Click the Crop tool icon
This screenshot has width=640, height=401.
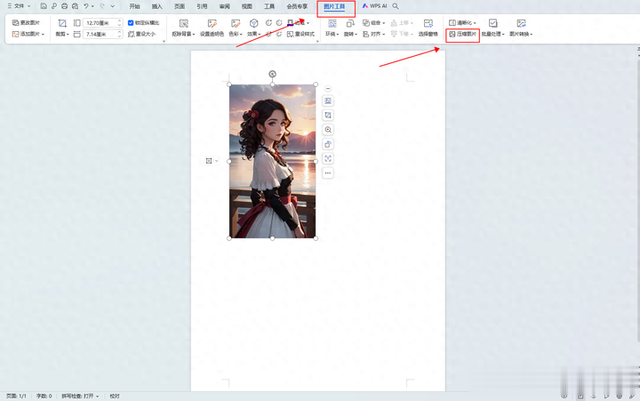pos(62,23)
